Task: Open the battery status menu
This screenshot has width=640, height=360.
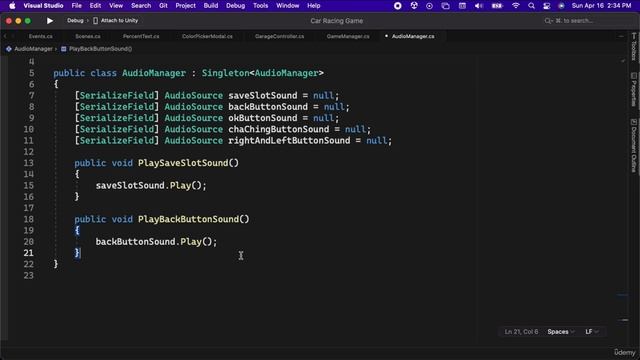Action: point(497,6)
